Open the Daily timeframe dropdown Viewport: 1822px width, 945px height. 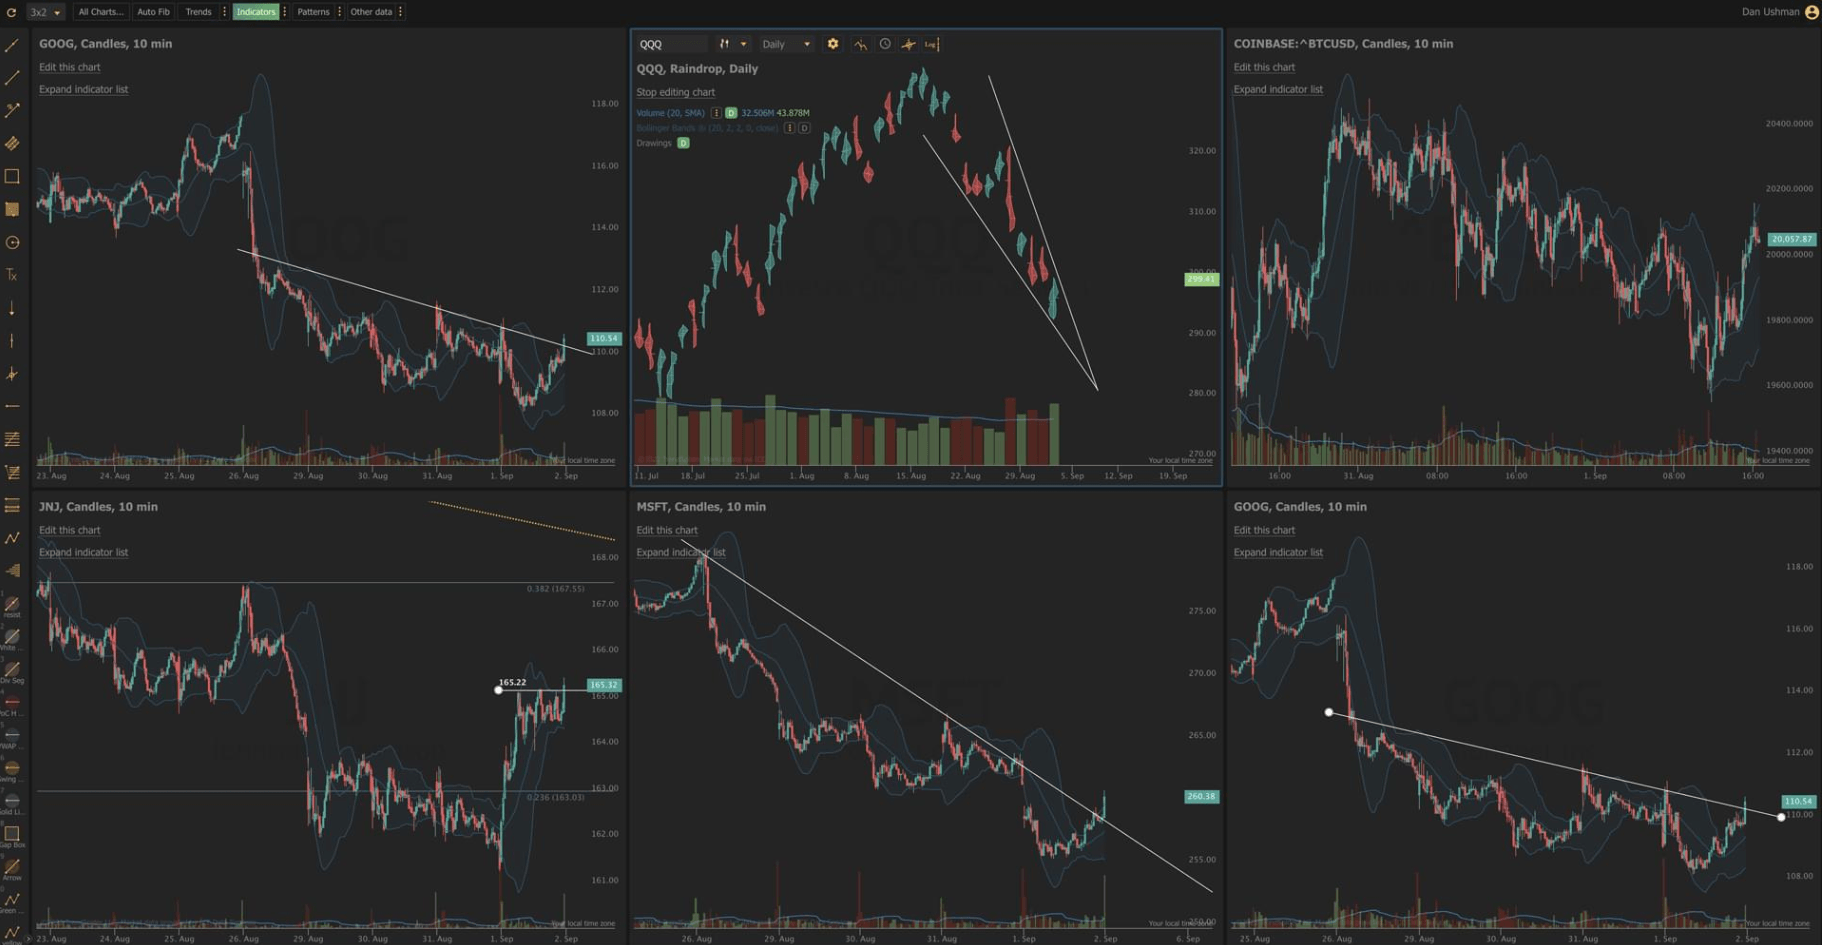click(x=786, y=44)
